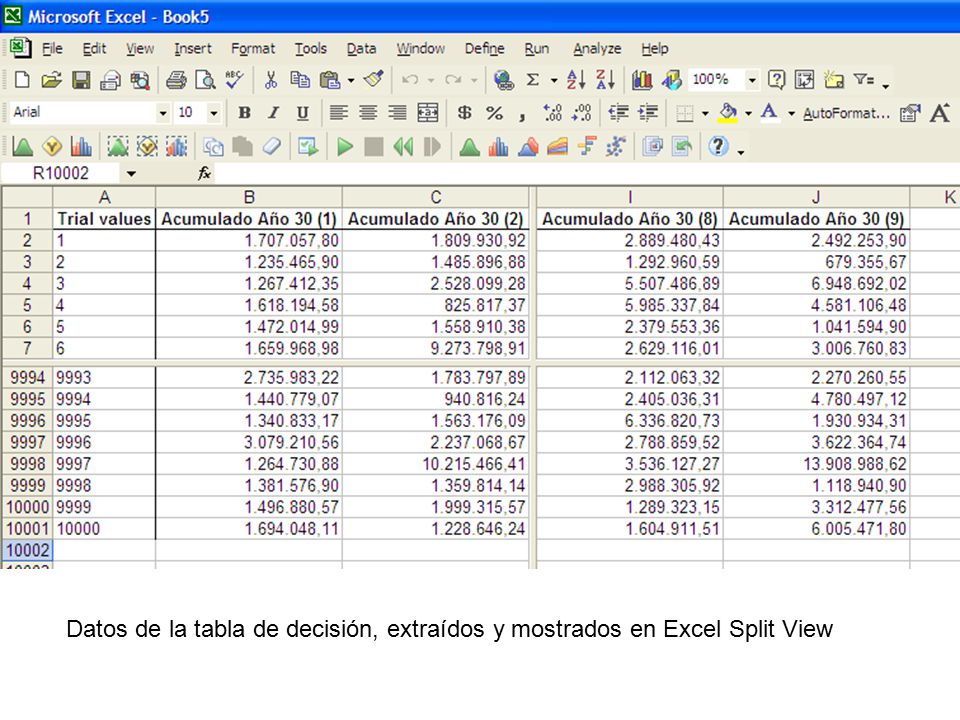This screenshot has height=720, width=960.
Task: Stop the simulation with the square icon
Action: [373, 147]
